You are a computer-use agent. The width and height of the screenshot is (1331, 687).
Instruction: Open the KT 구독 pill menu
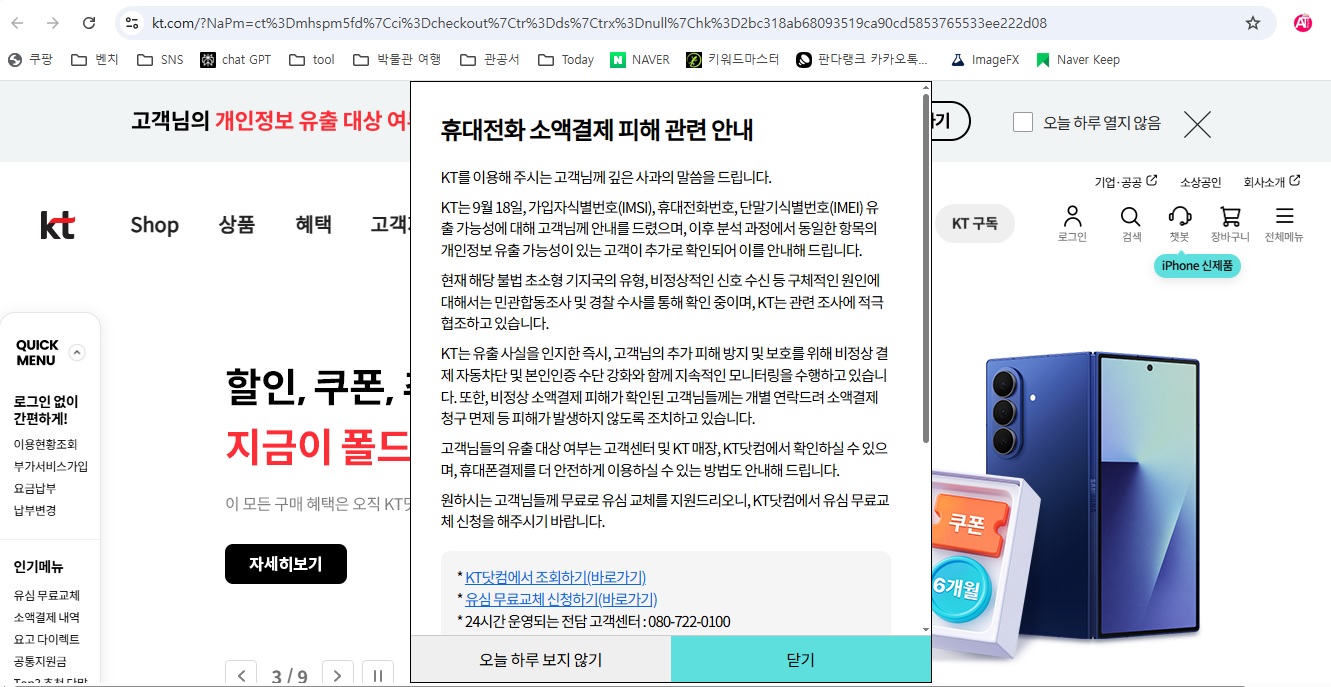[975, 224]
